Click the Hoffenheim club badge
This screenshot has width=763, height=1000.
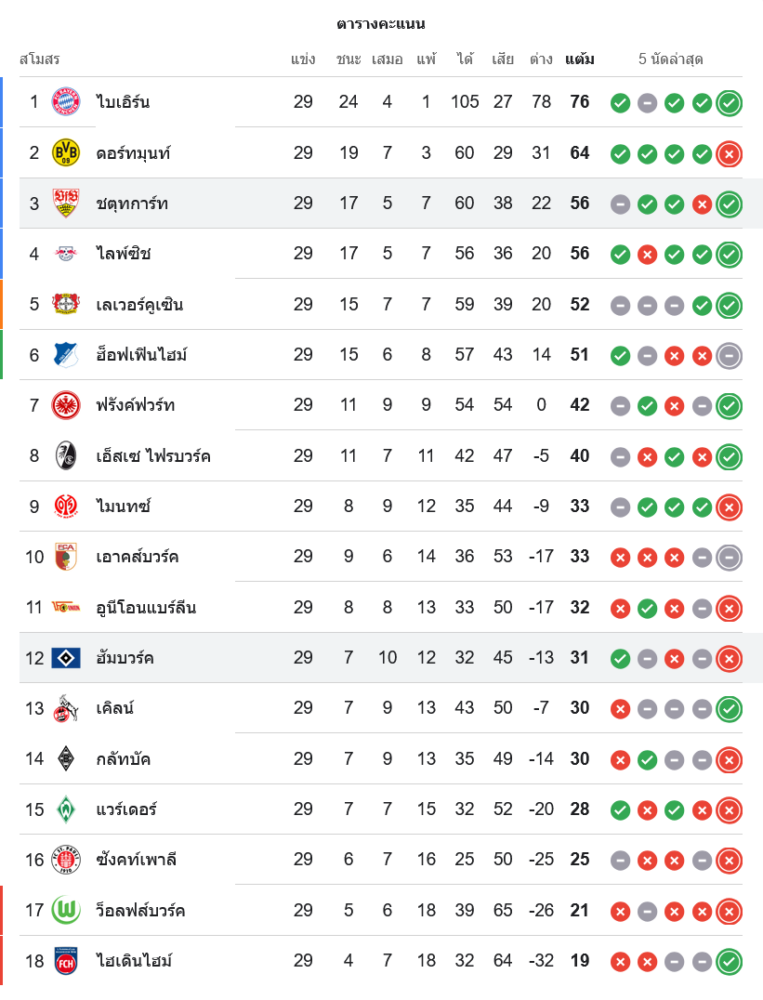66,355
